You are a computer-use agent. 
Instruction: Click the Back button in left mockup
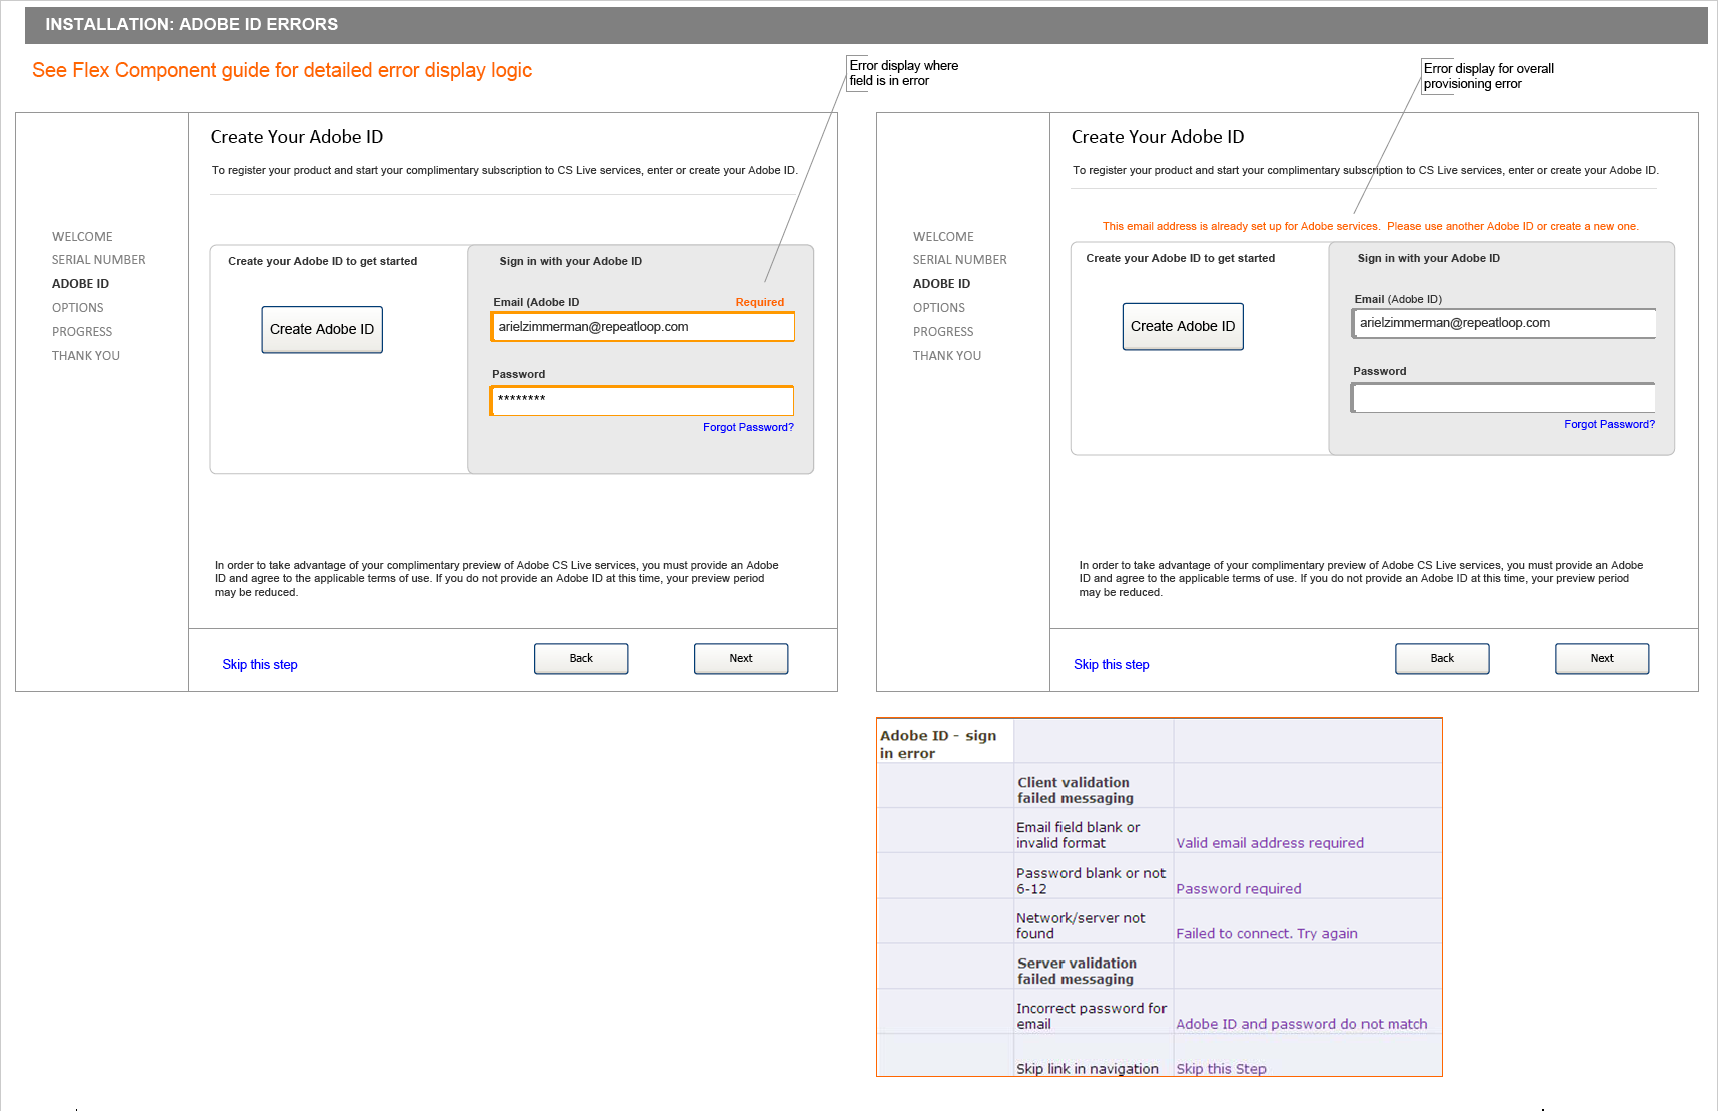click(x=581, y=659)
